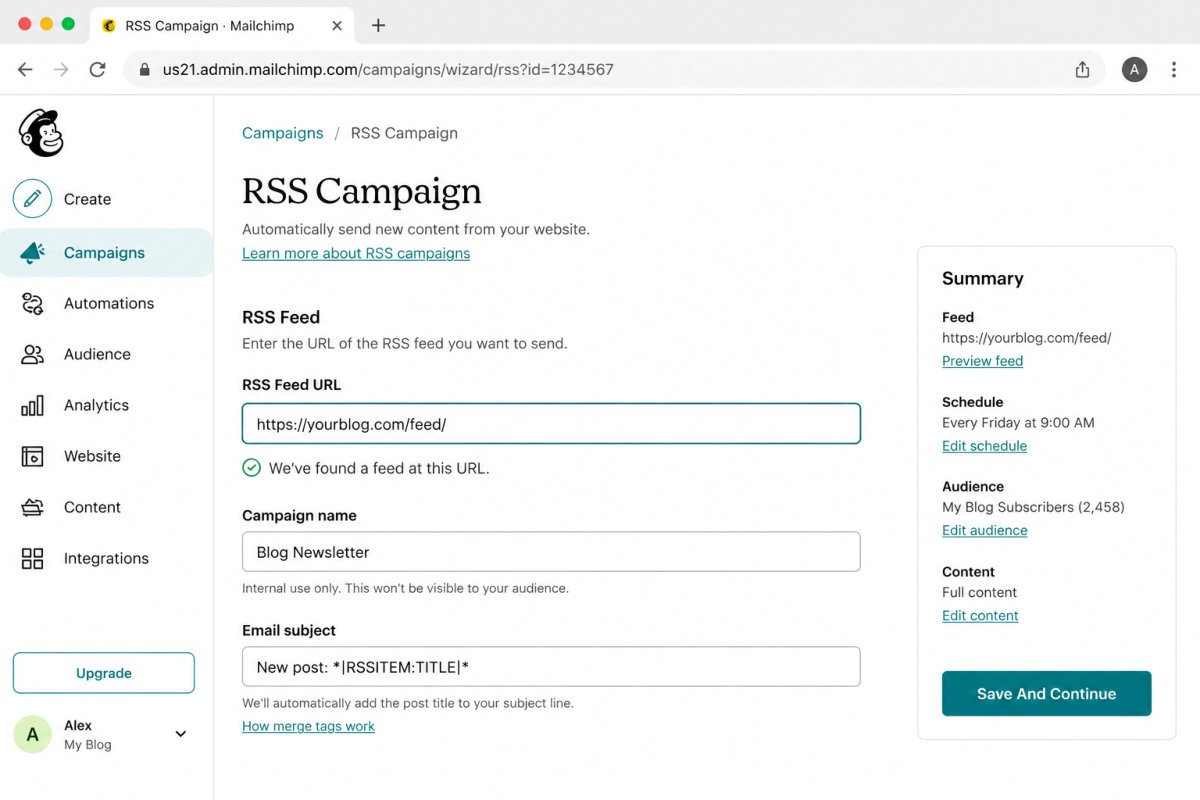Click the Analytics bar chart icon
The width and height of the screenshot is (1200, 800).
point(32,405)
